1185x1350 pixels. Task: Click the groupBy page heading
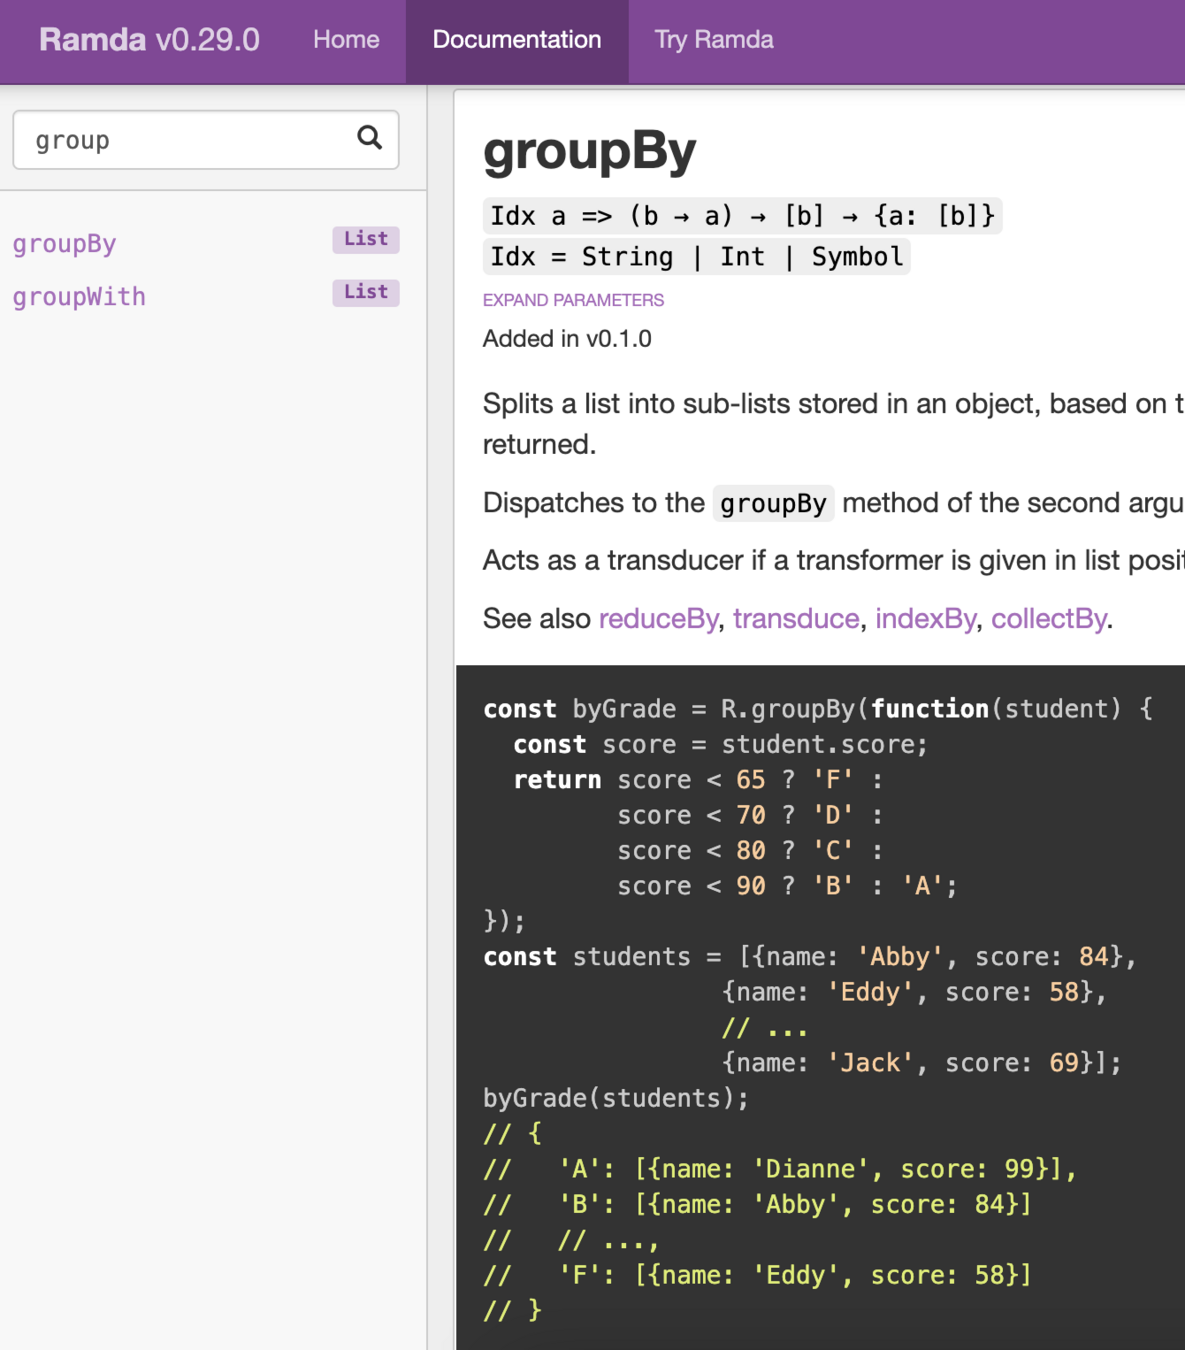[x=590, y=151]
